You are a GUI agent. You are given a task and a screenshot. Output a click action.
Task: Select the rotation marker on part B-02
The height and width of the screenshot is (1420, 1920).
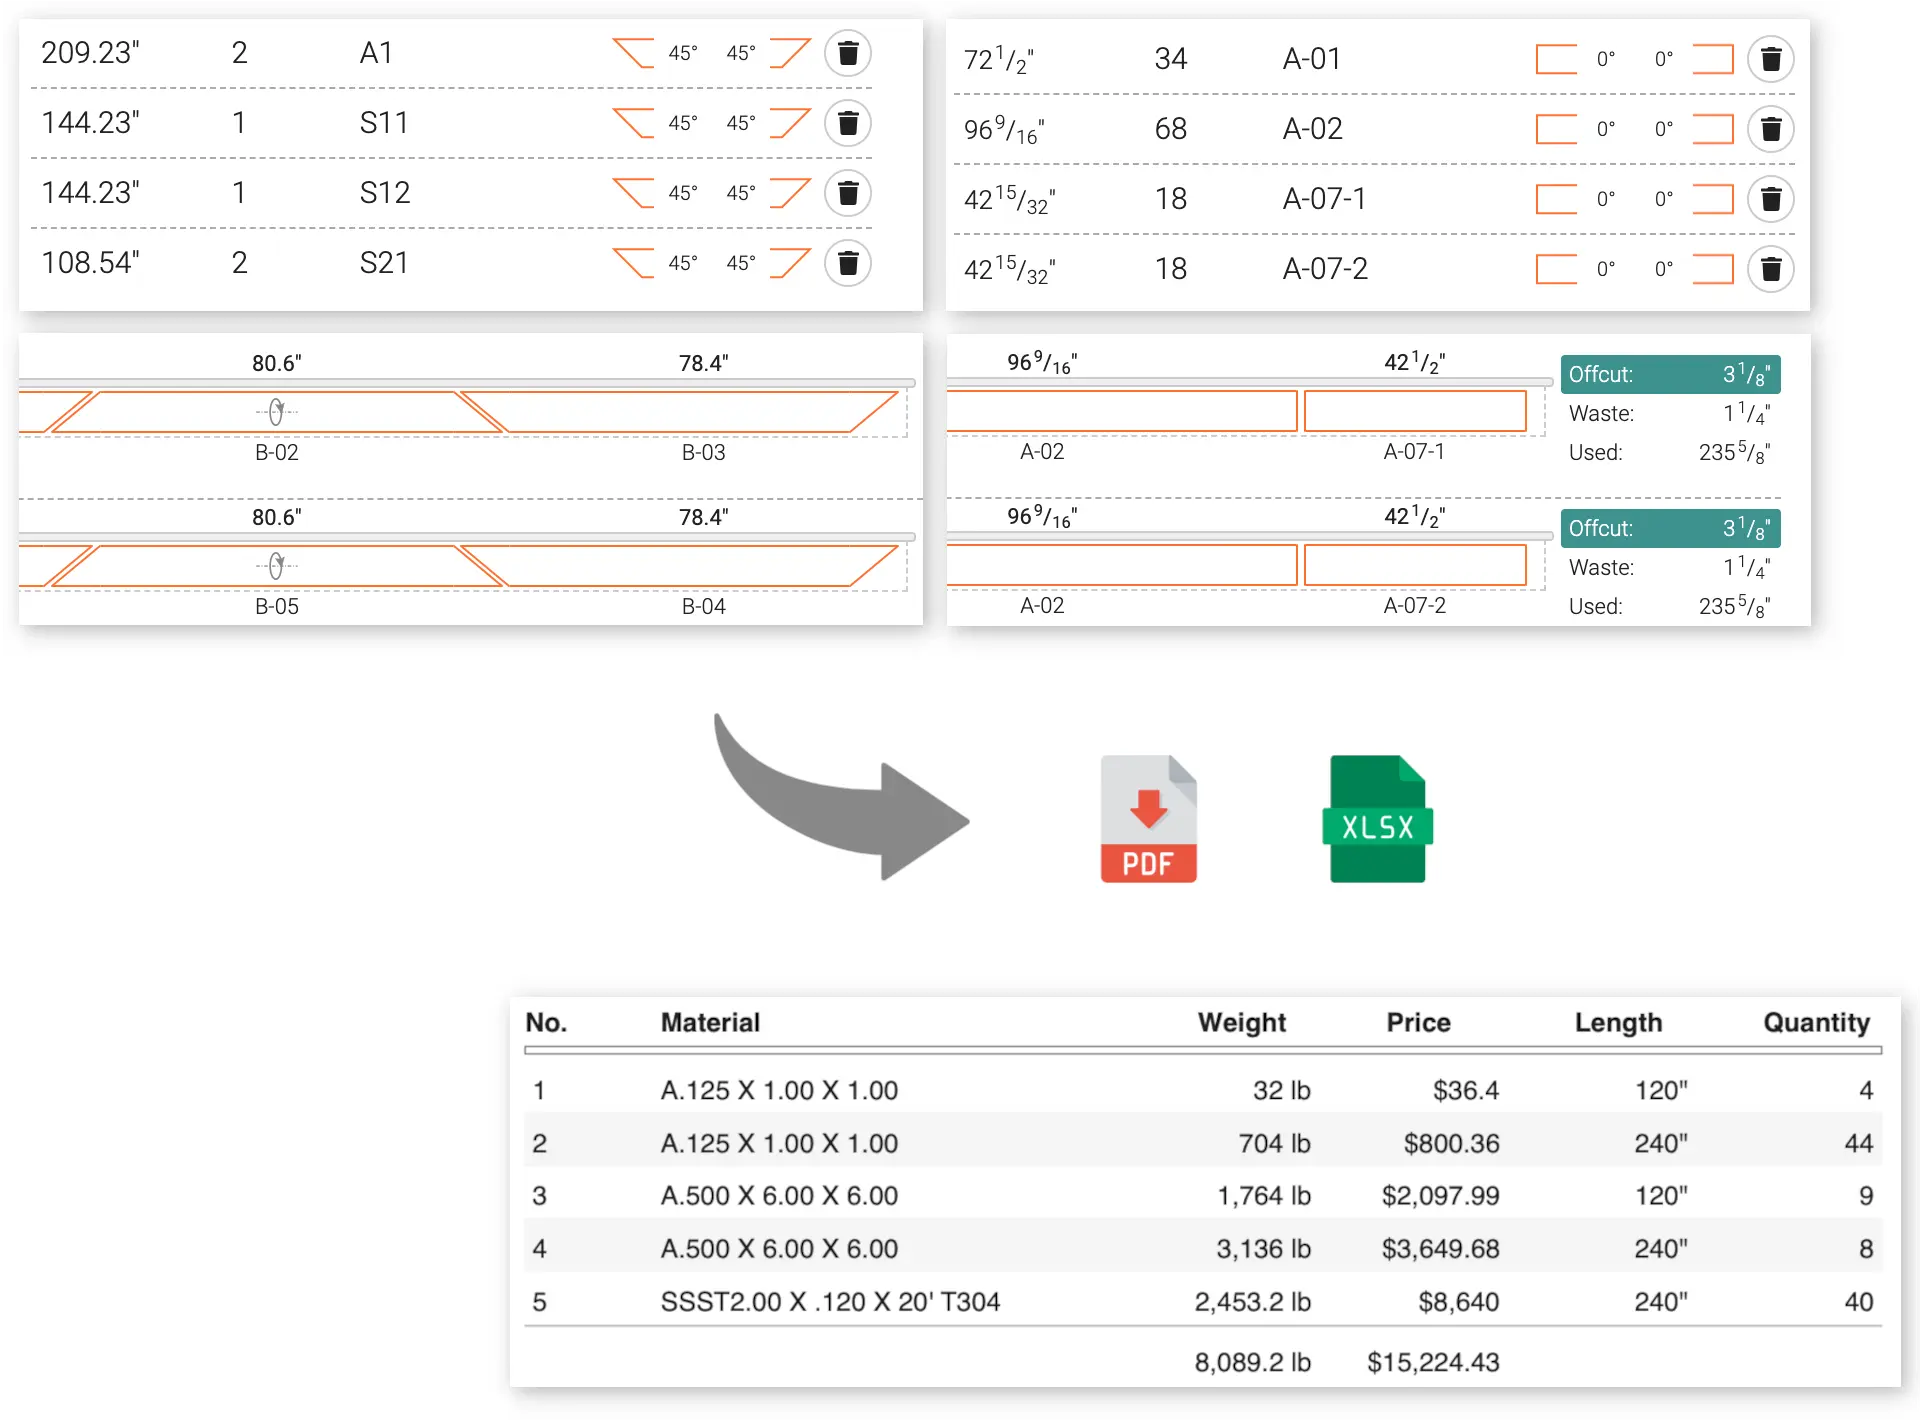tap(277, 412)
